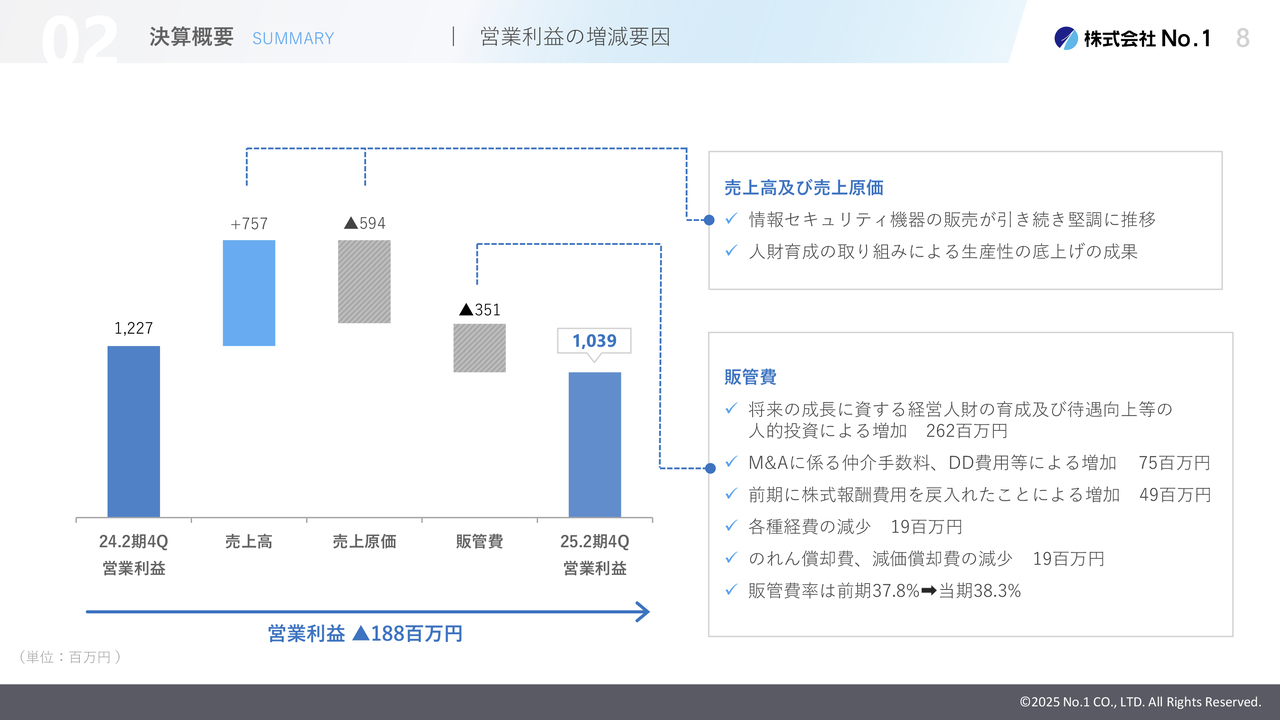
Task: Click the 販管費 axis label
Action: tap(479, 542)
